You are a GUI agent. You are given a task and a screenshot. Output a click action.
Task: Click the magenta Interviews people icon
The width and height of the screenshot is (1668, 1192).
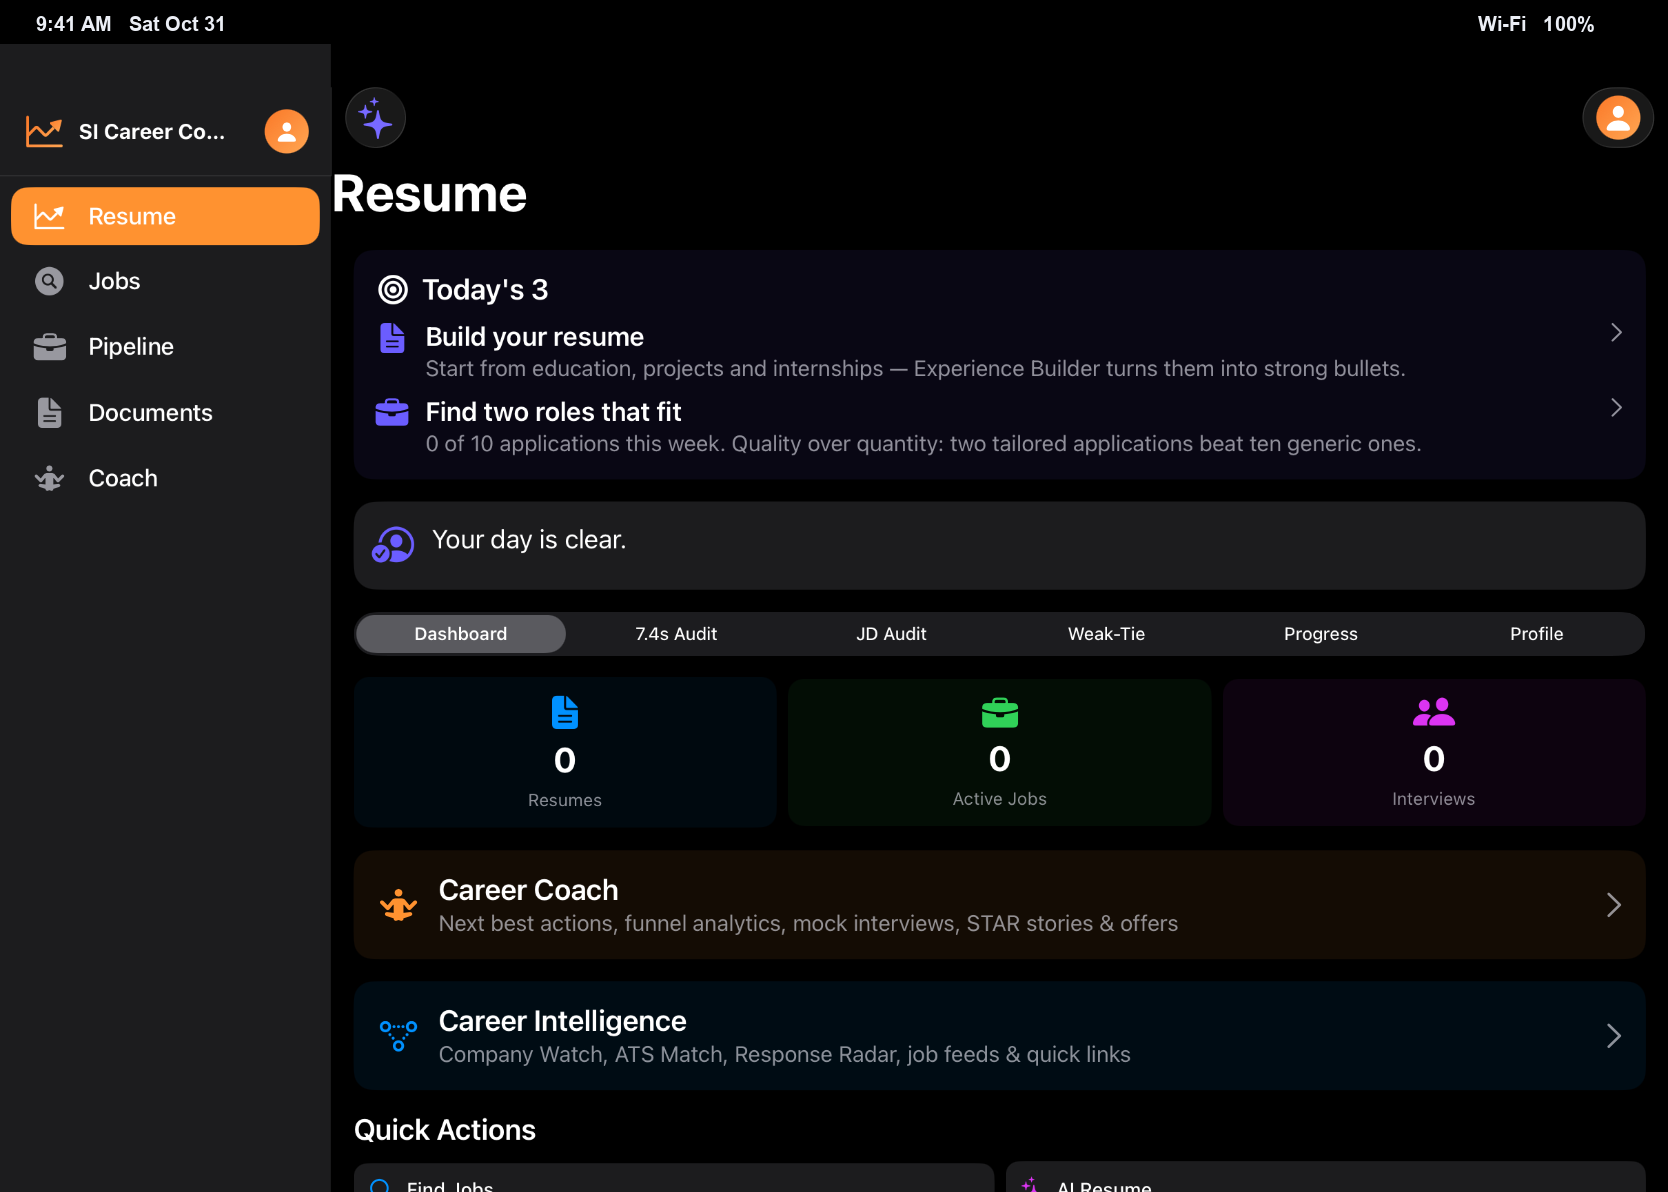1434,712
